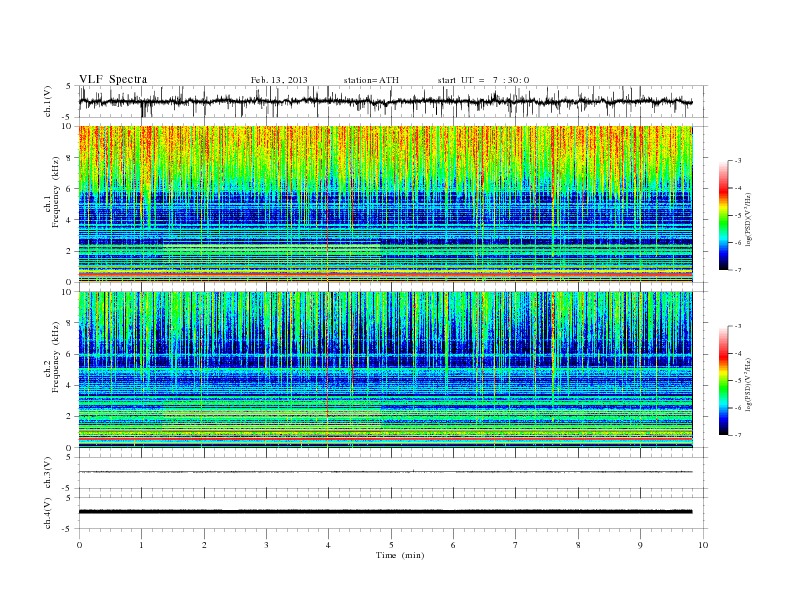792x612 pixels.
Task: Click the "ch.1(V)" waveform axis label
Action: click(x=47, y=101)
